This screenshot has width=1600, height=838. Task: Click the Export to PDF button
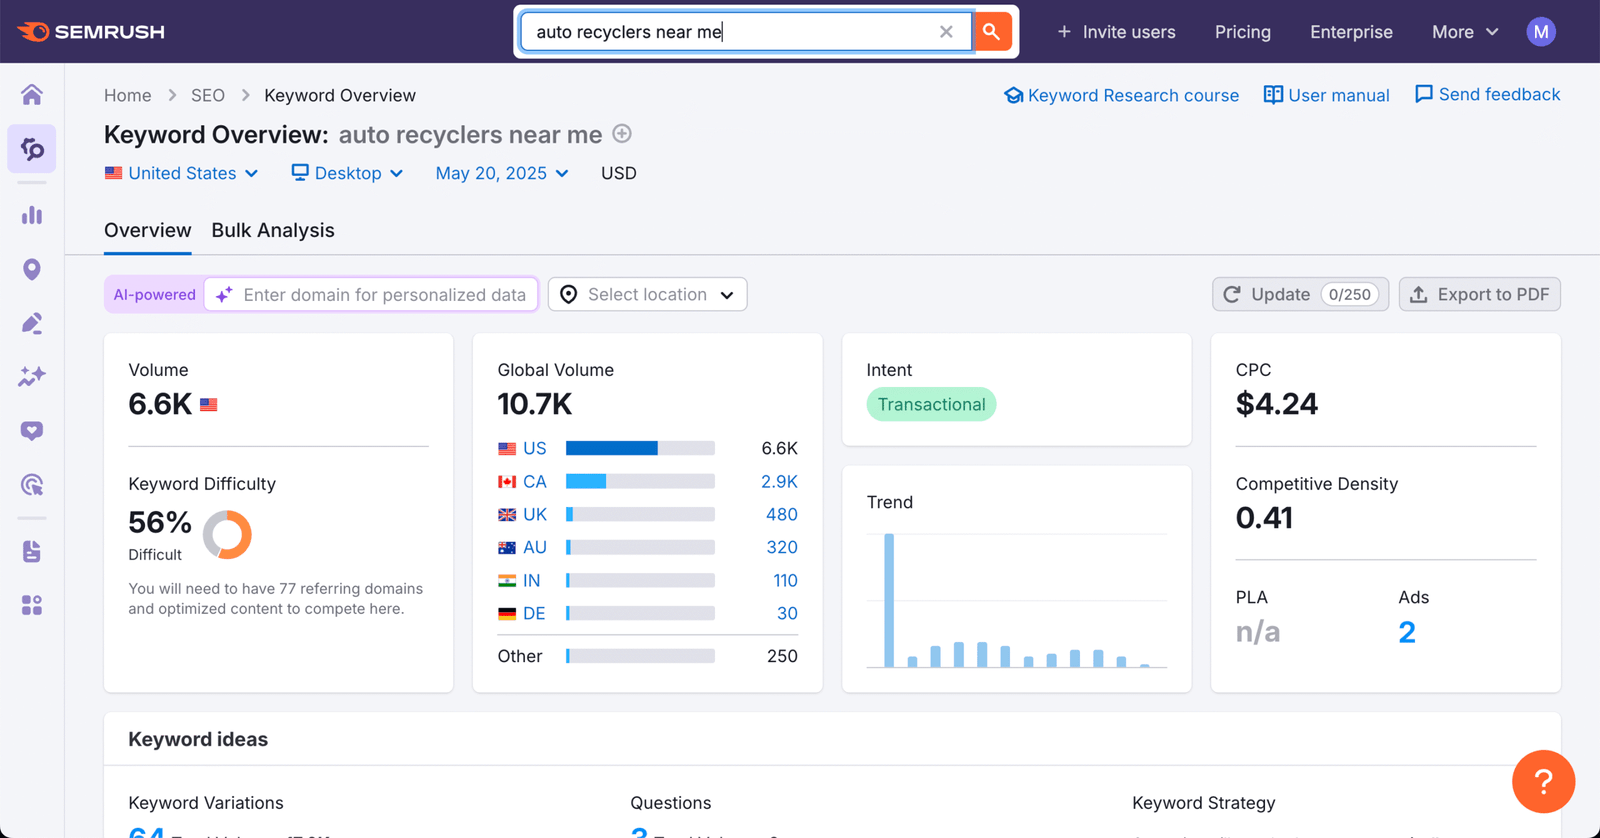point(1480,295)
